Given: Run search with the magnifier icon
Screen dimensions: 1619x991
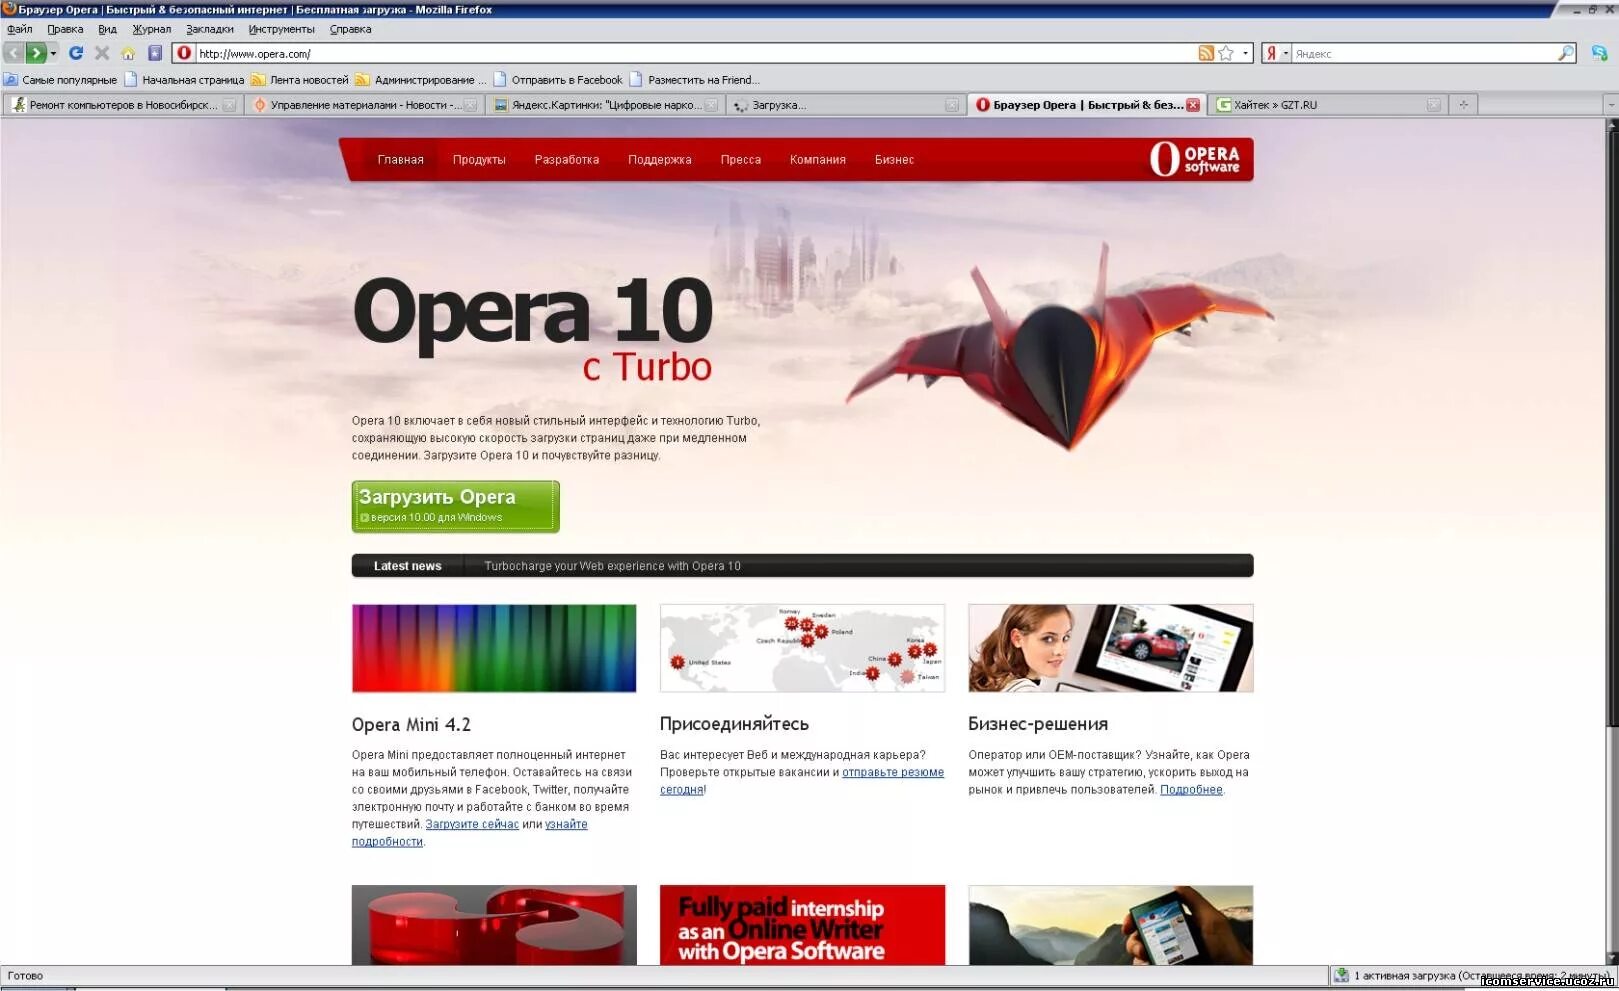Looking at the screenshot, I should pyautogui.click(x=1566, y=54).
